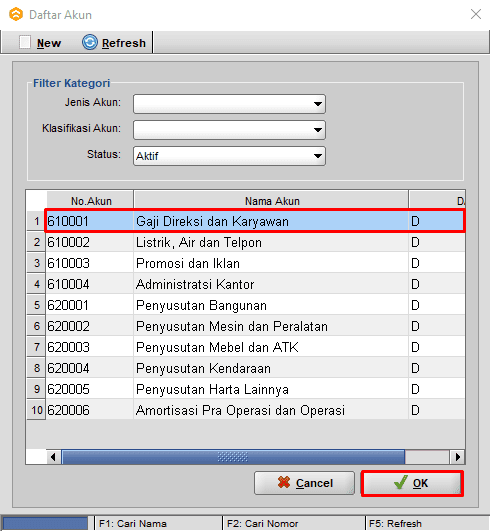Click the scroll right arrow
Viewport: 490px width, 531px height.
point(457,457)
